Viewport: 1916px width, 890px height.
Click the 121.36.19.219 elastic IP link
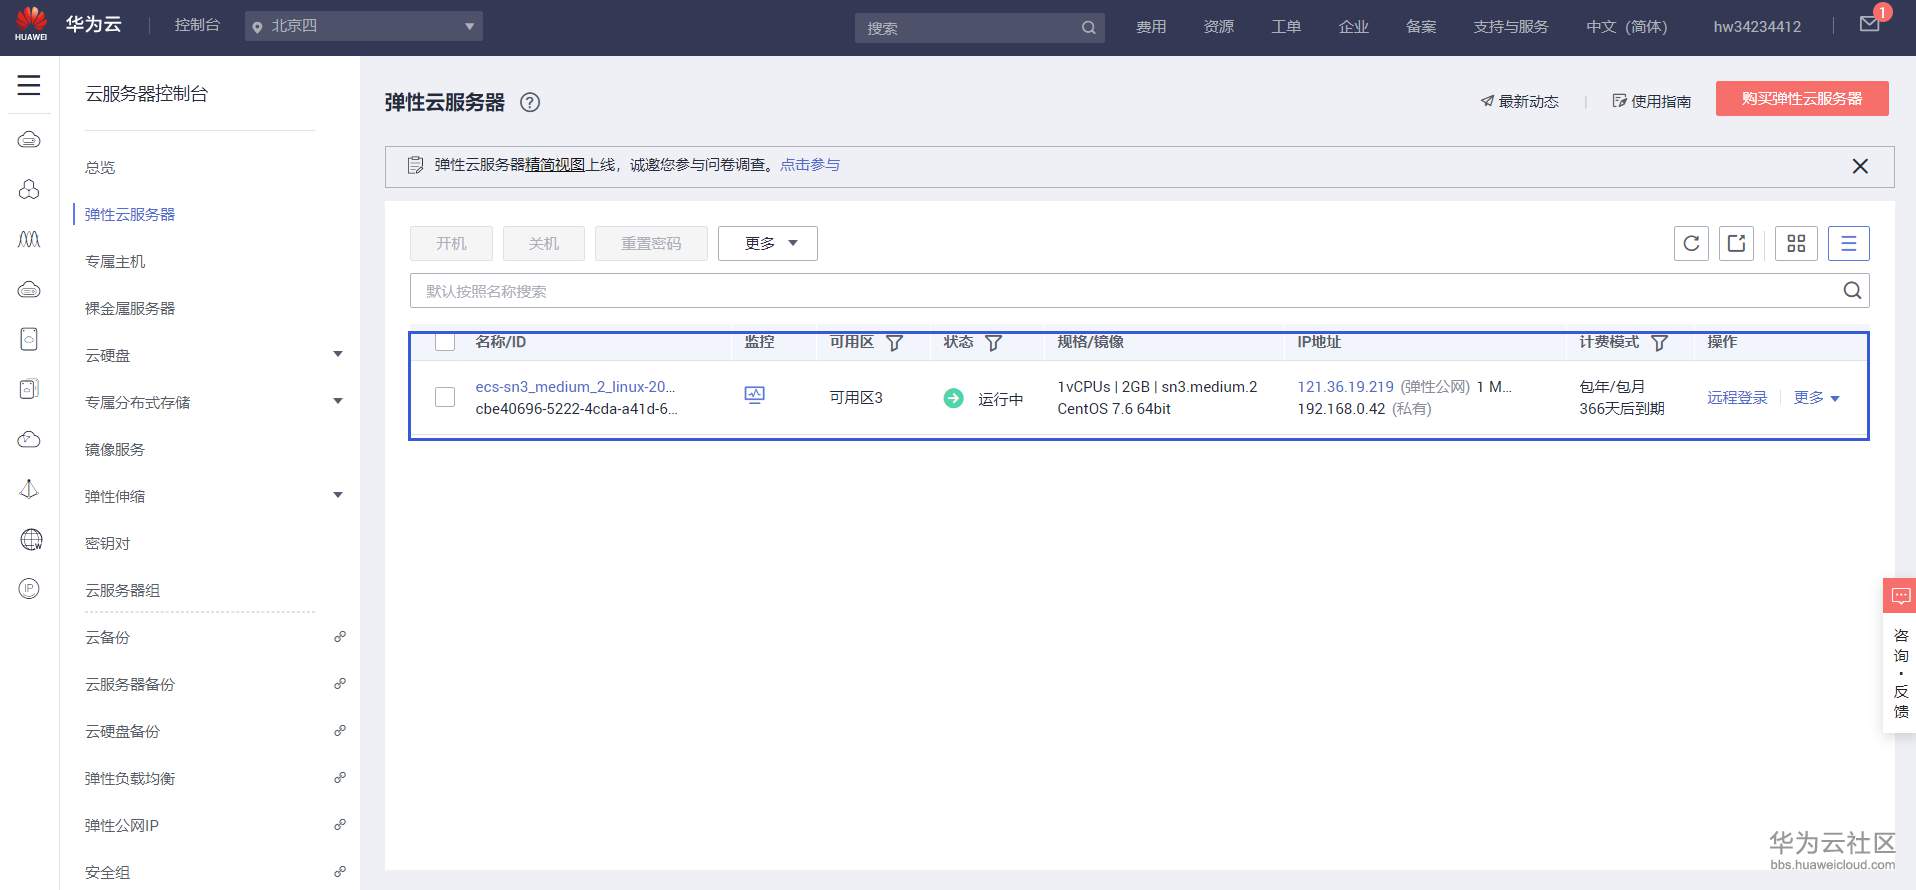click(1345, 387)
